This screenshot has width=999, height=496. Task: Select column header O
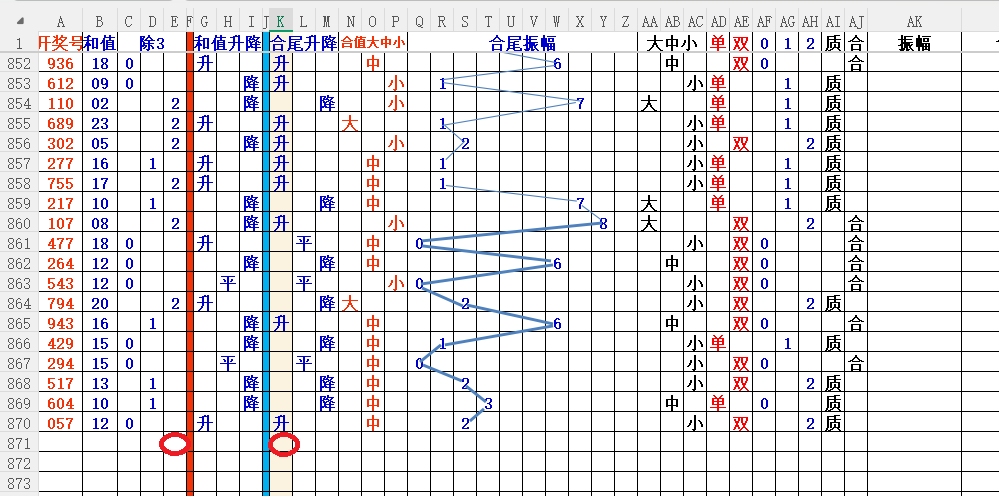click(373, 22)
